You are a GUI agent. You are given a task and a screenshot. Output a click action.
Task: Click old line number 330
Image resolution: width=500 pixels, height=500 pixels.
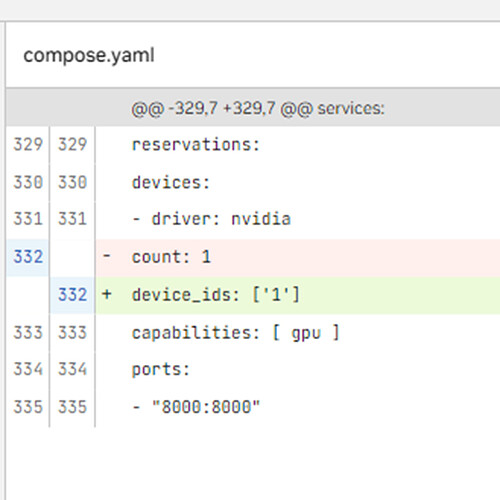[x=28, y=182]
